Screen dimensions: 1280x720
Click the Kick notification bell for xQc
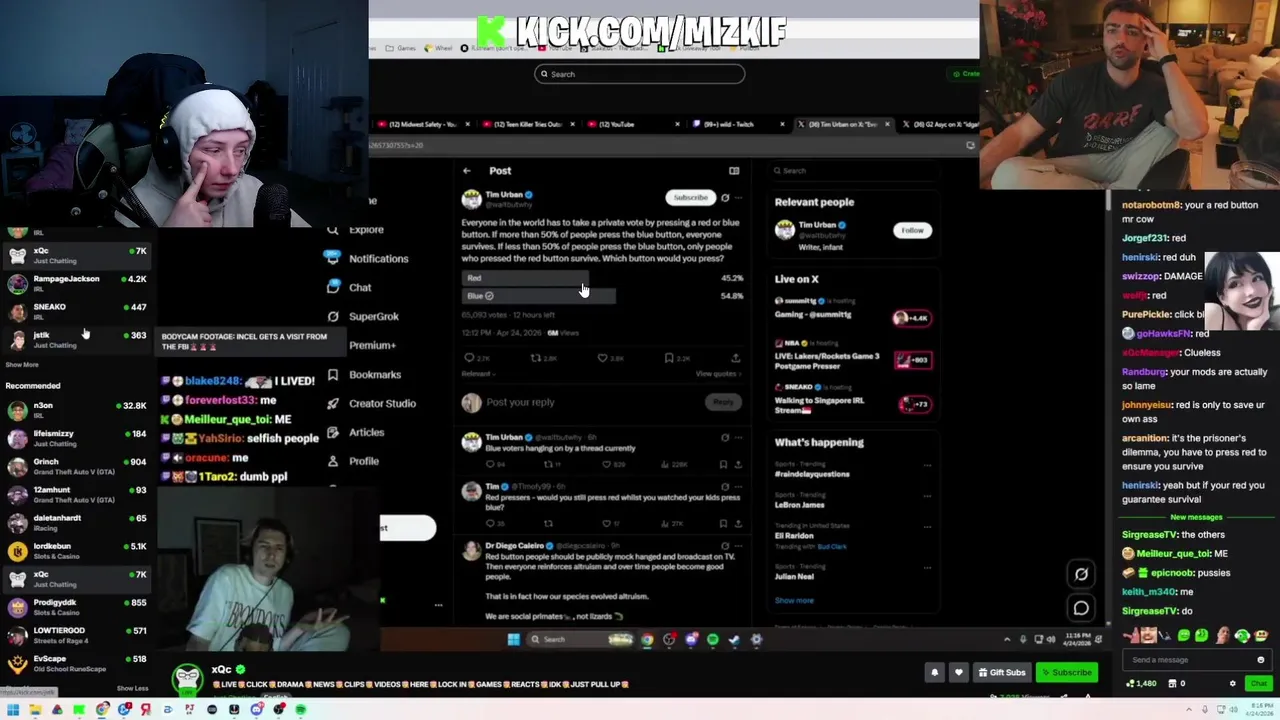click(x=934, y=673)
